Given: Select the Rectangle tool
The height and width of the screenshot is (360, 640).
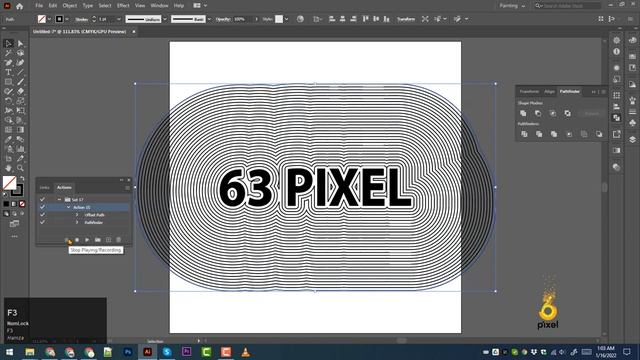Looking at the screenshot, I should (x=8, y=82).
